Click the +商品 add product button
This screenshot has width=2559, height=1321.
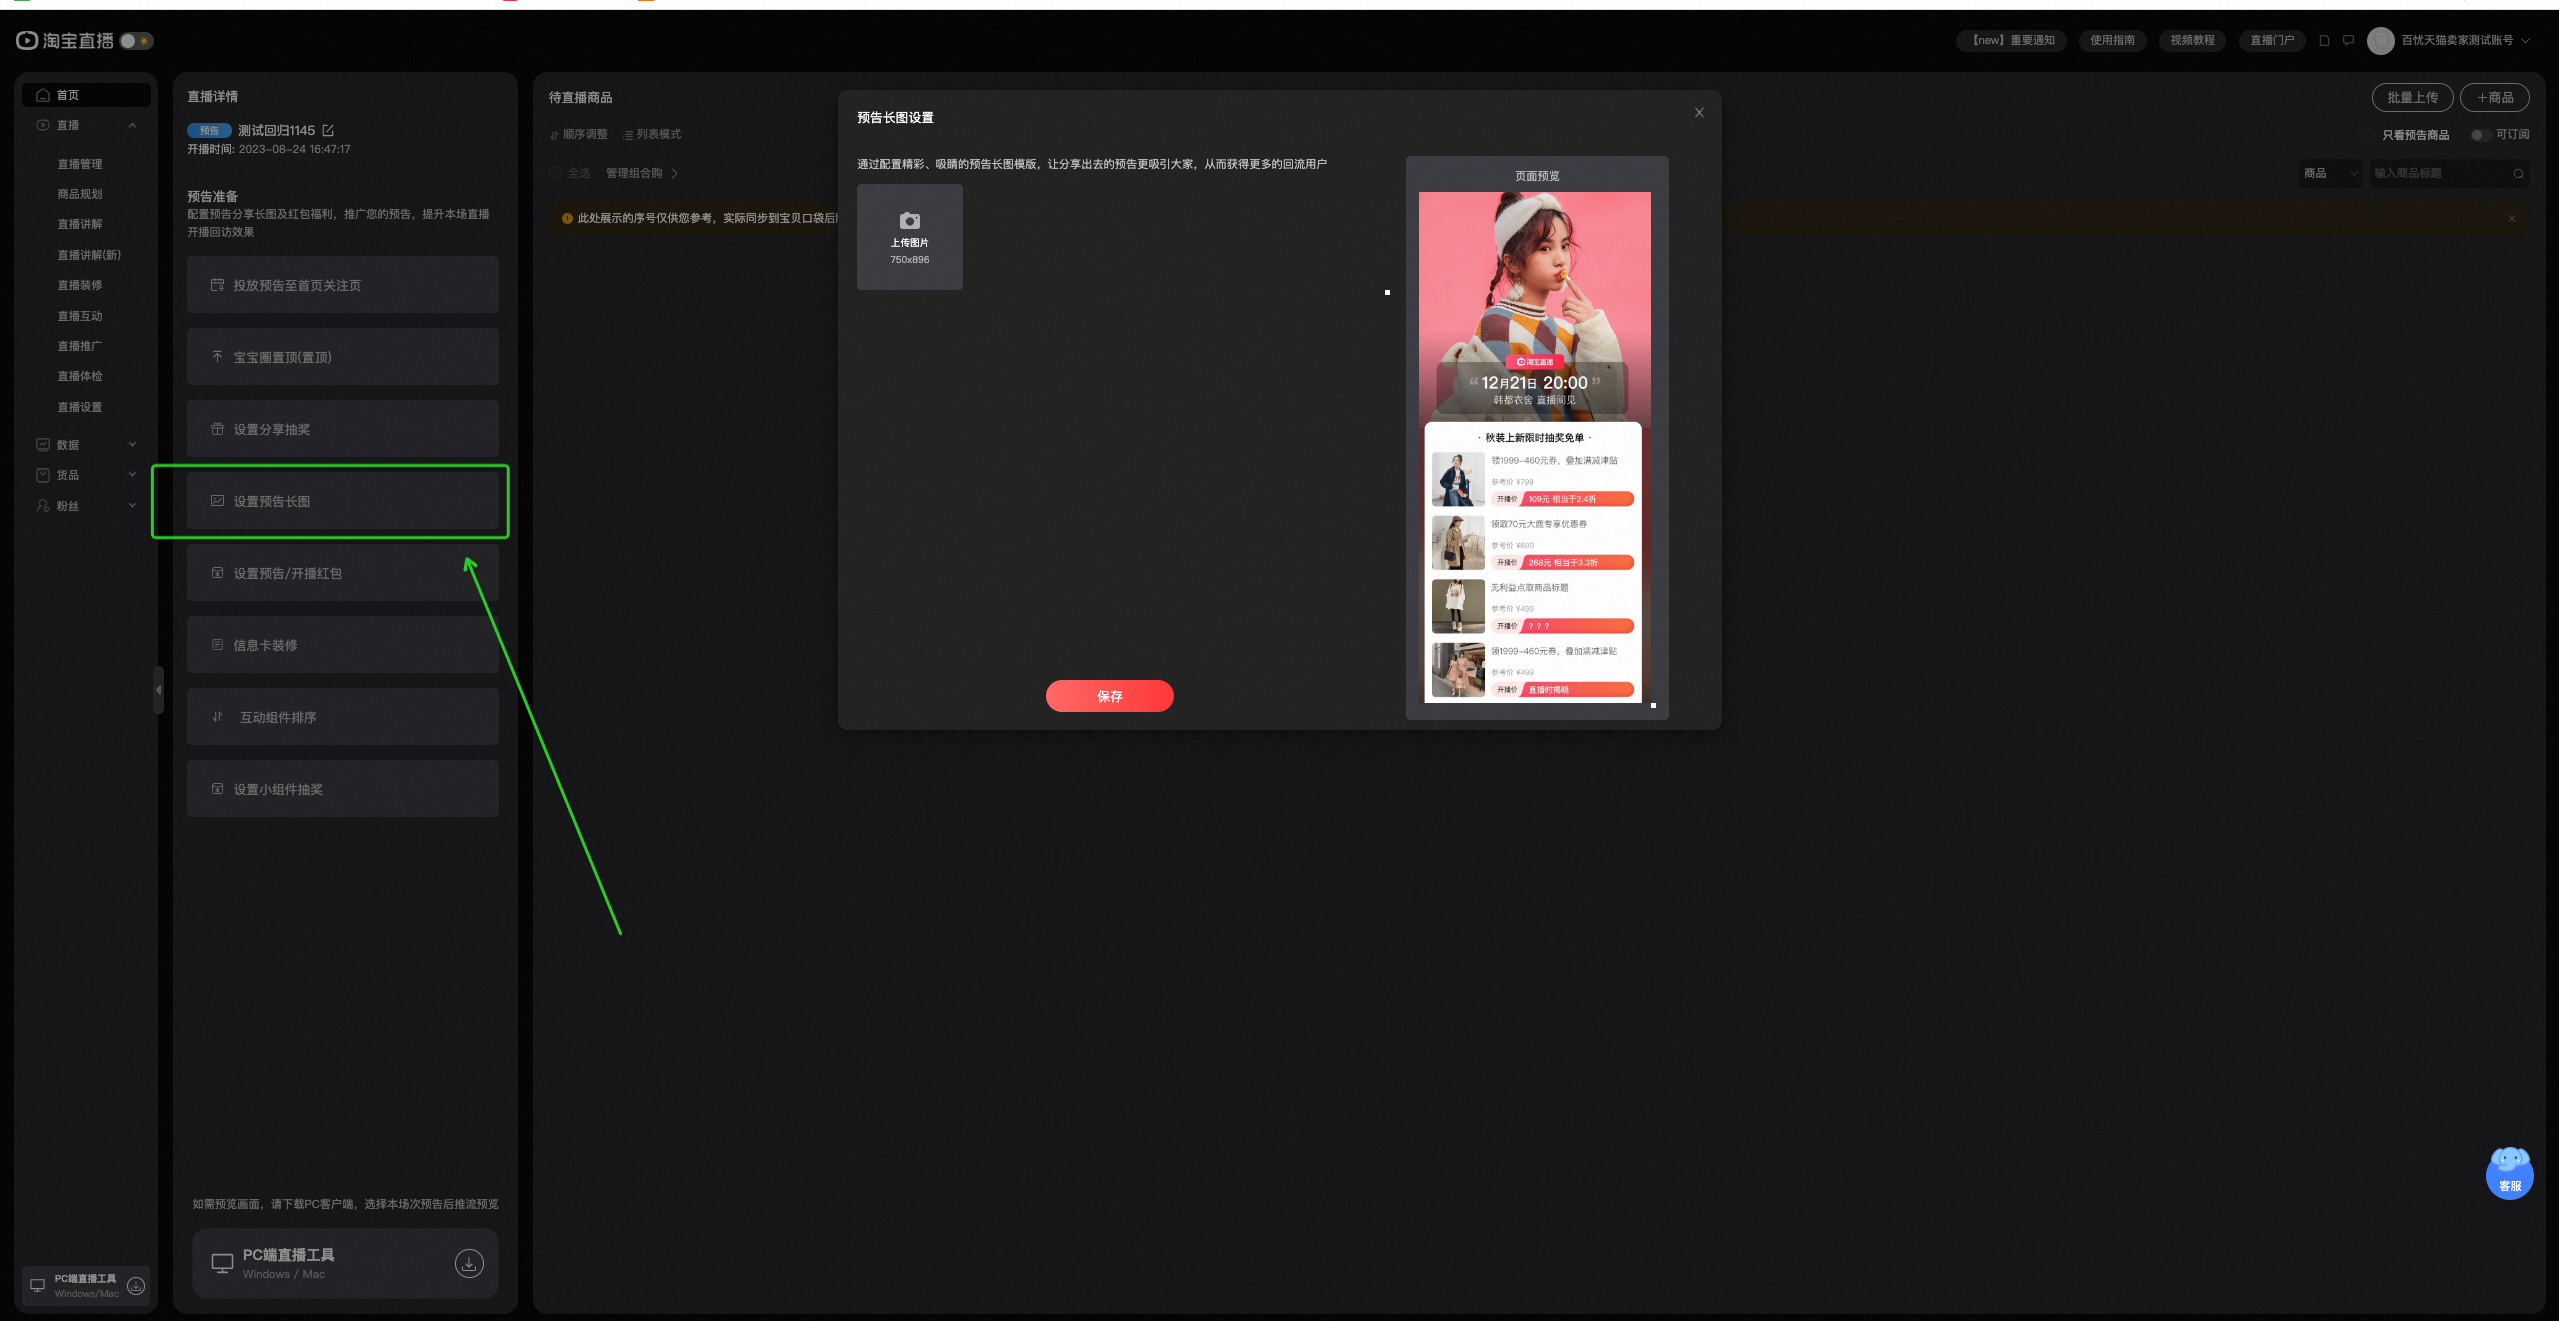point(2494,97)
